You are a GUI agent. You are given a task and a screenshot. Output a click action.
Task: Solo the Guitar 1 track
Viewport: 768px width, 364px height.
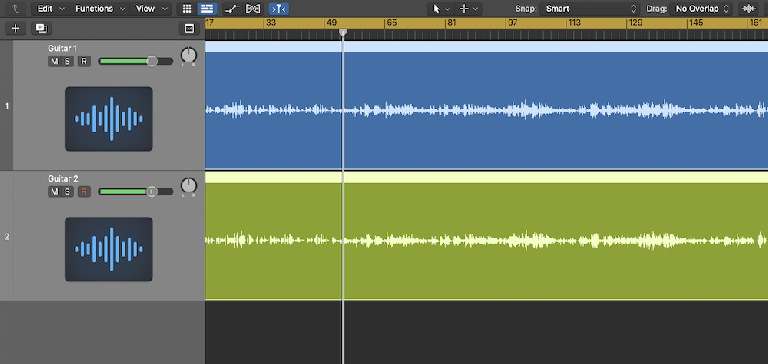tap(67, 61)
